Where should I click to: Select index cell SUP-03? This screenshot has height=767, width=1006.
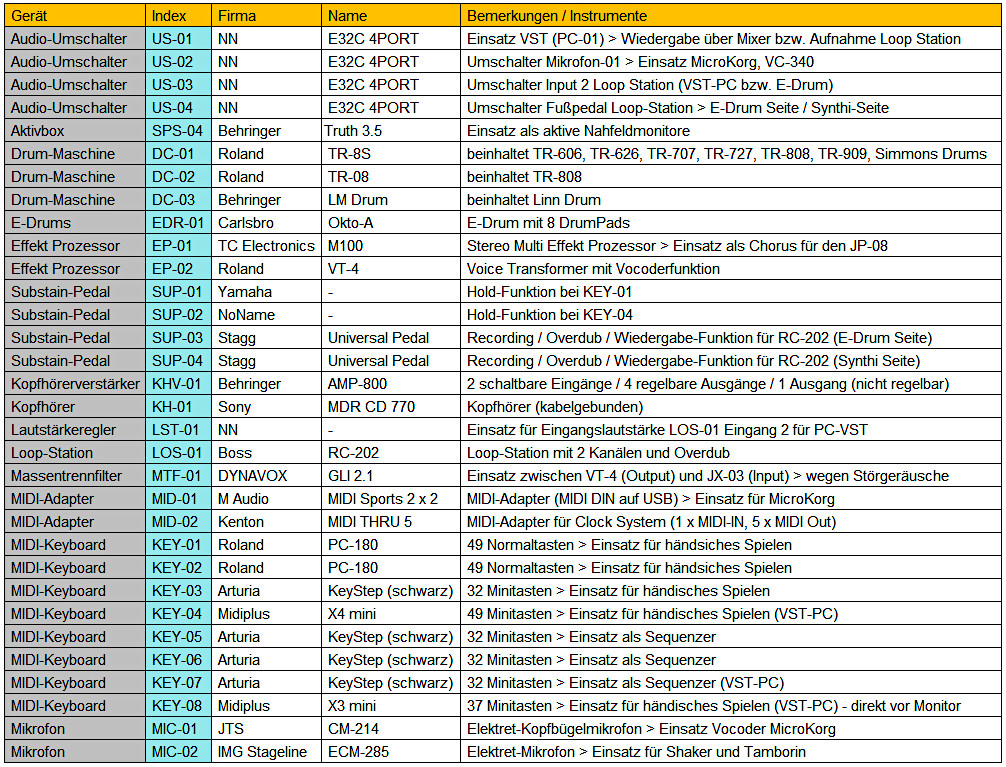pos(178,338)
